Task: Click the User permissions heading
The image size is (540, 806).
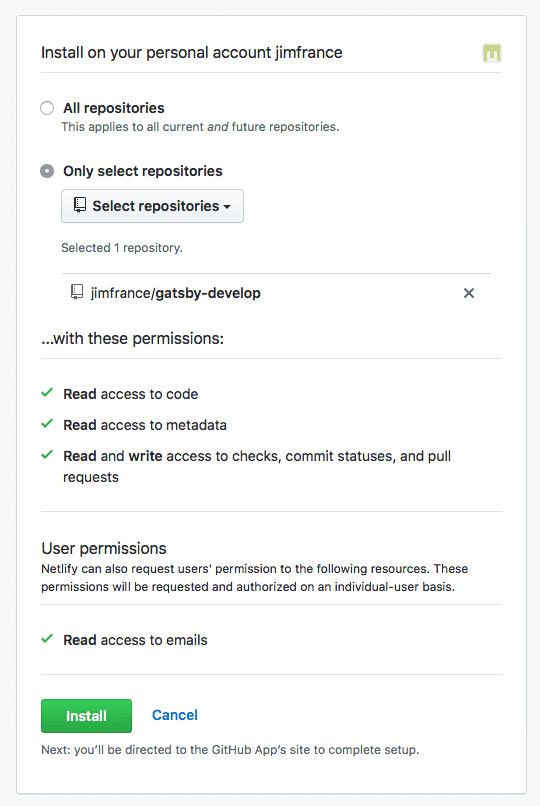Action: [104, 548]
